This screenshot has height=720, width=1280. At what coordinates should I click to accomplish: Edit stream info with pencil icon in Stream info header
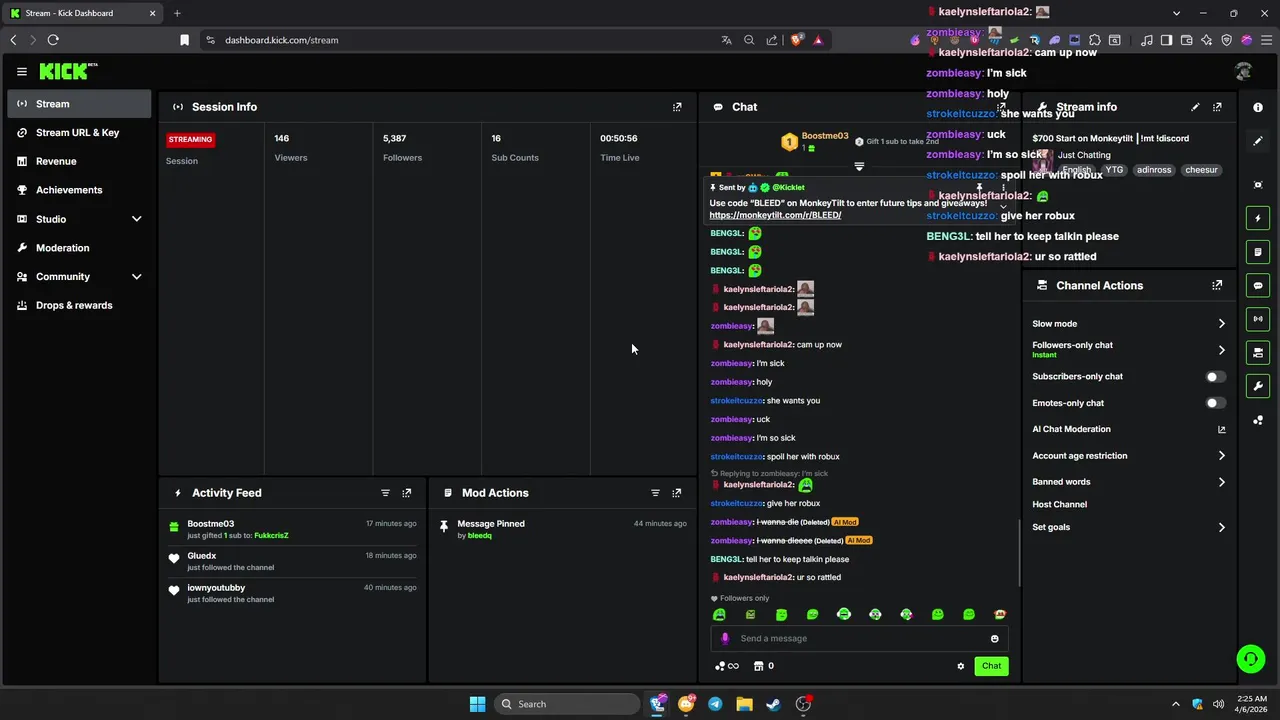tap(1195, 107)
